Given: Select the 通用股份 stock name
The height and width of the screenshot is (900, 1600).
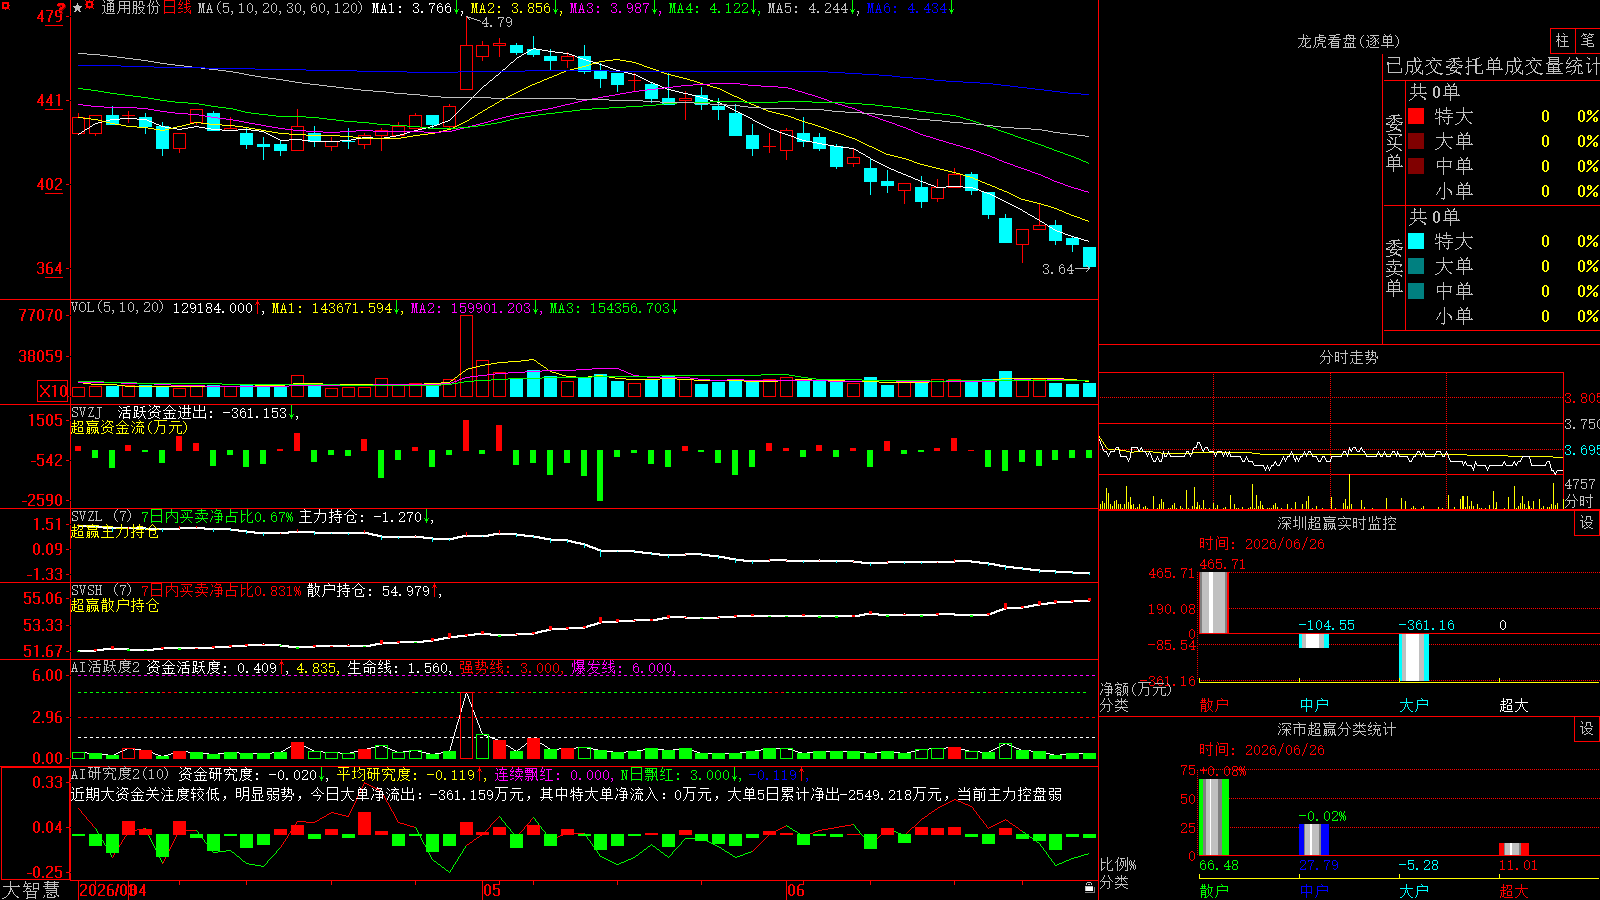Looking at the screenshot, I should (130, 8).
